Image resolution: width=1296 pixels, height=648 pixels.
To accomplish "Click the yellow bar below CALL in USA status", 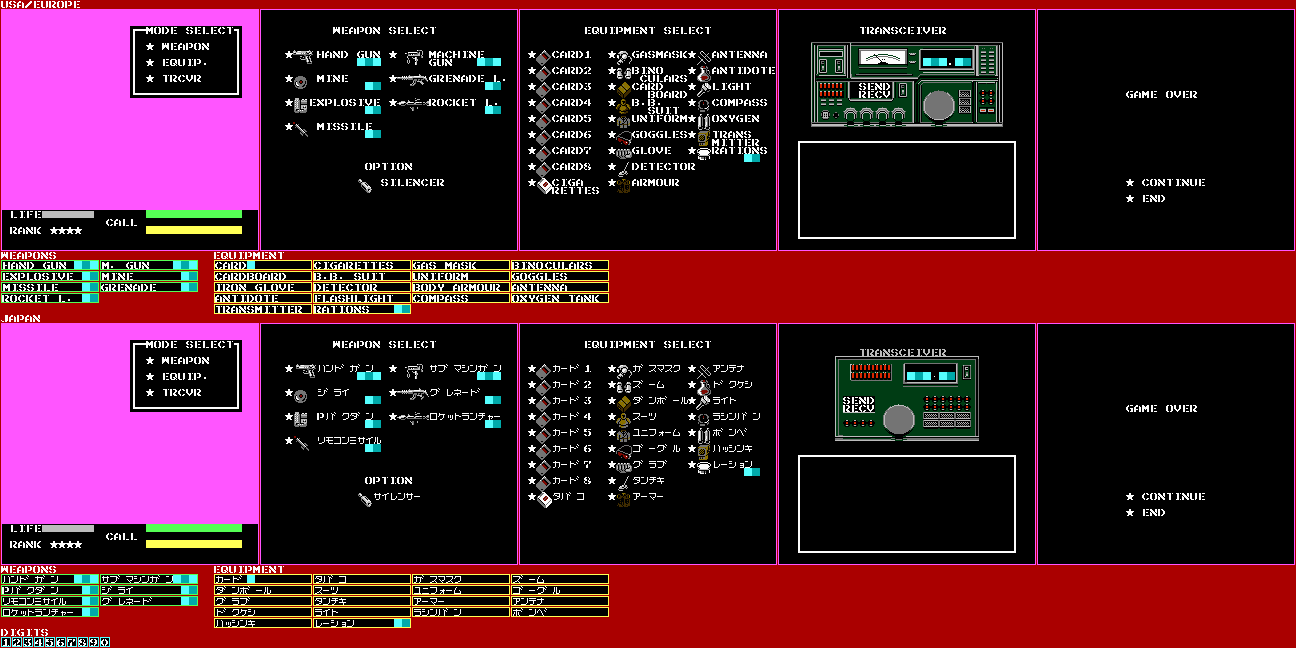I will pyautogui.click(x=194, y=230).
